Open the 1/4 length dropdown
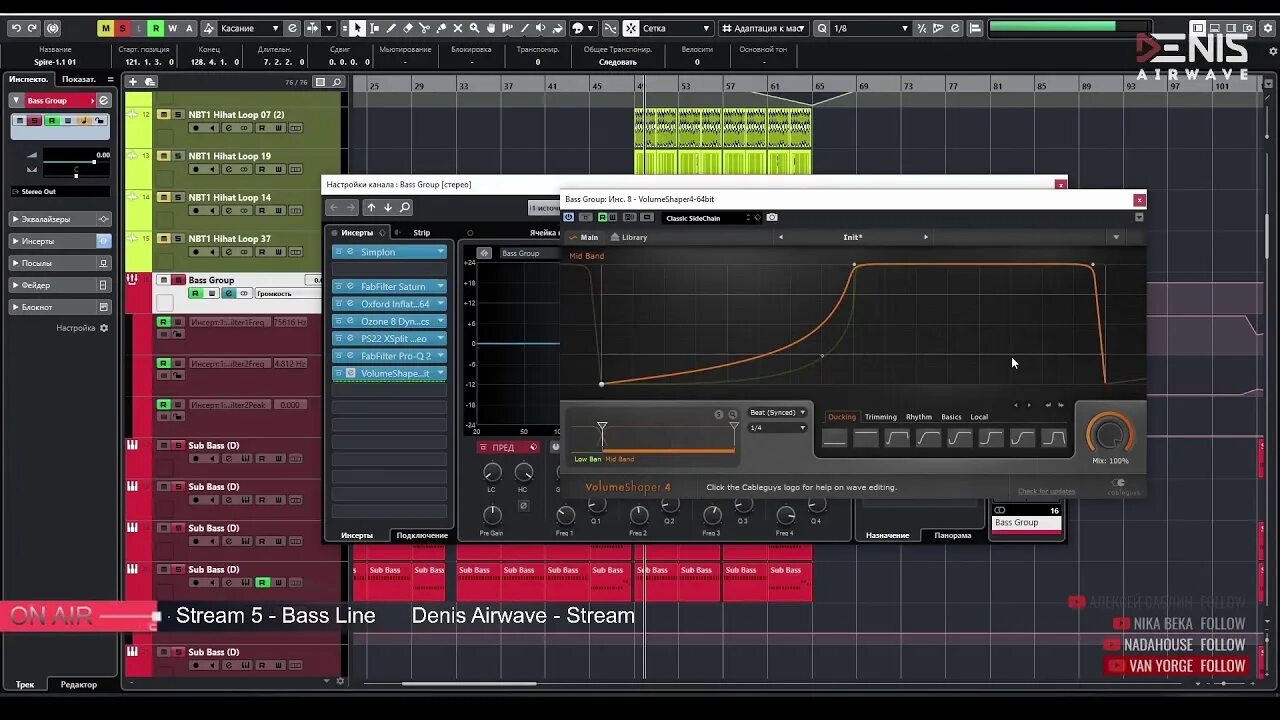Image resolution: width=1280 pixels, height=720 pixels. [777, 428]
